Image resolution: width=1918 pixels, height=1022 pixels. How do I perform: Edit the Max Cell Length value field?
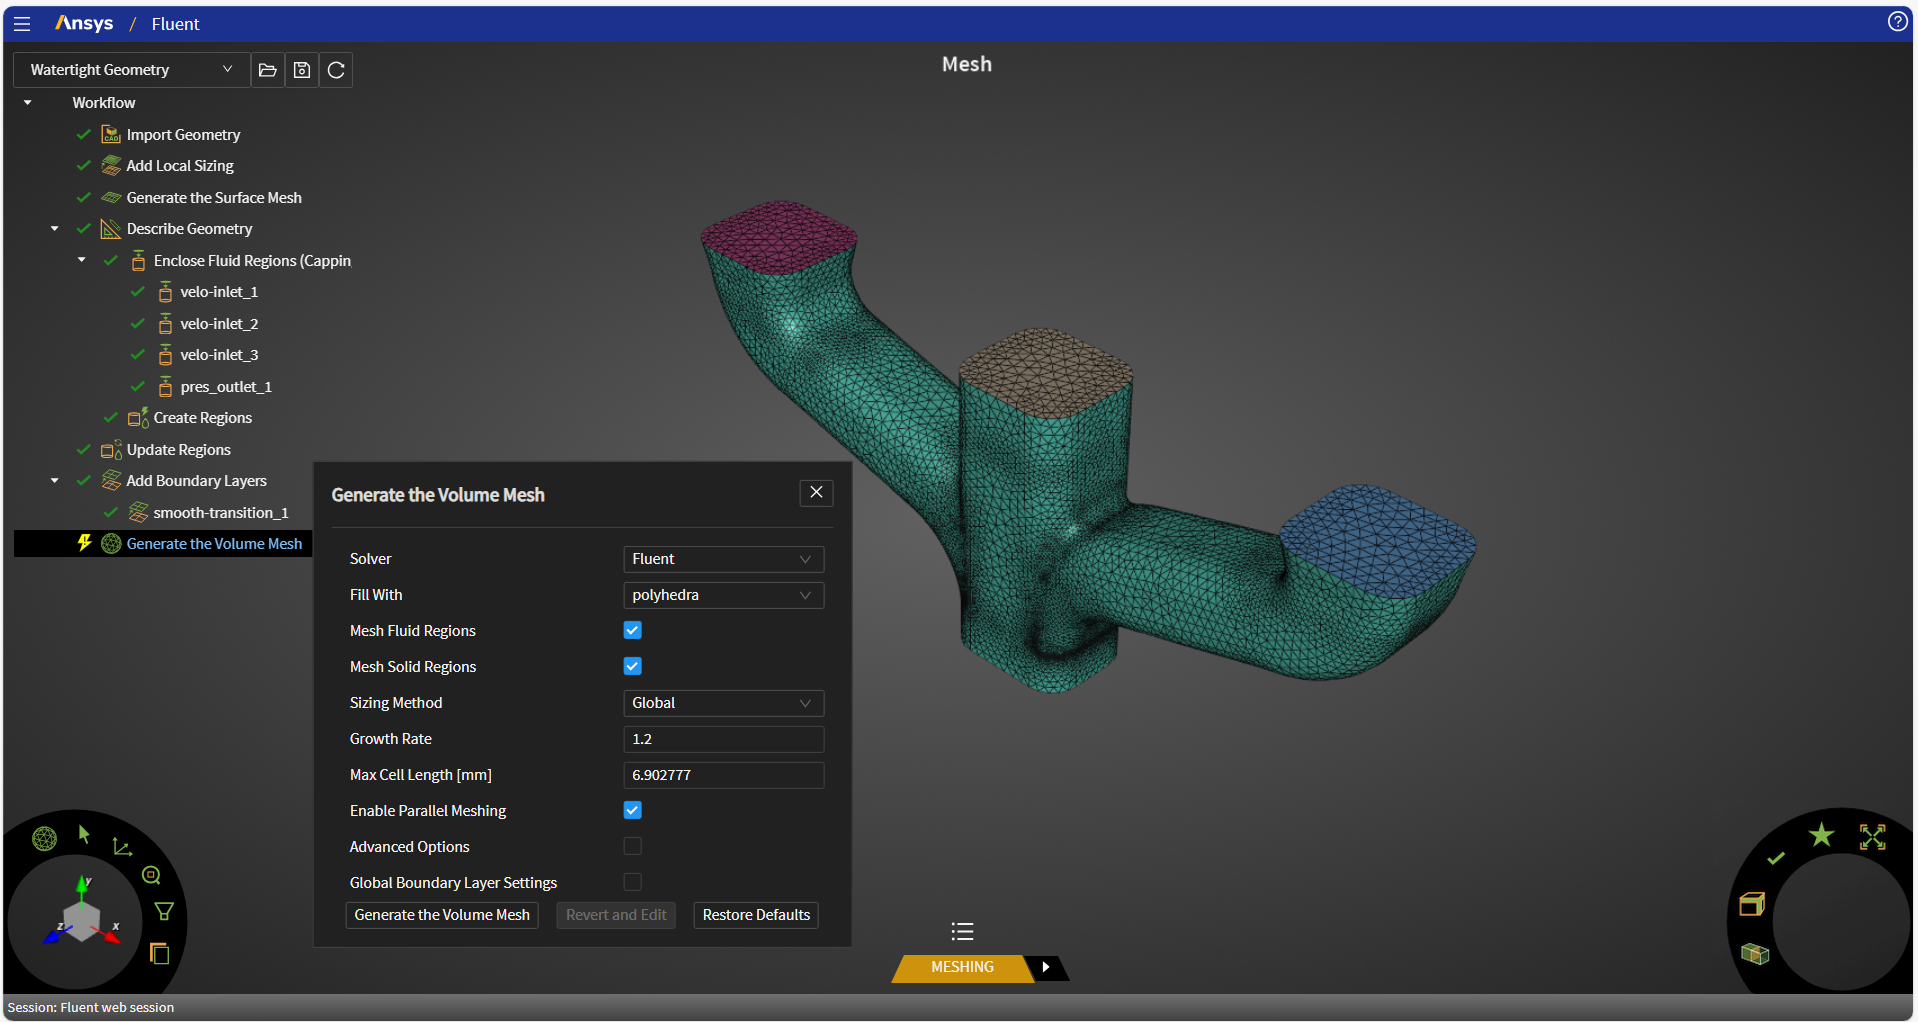coord(723,775)
